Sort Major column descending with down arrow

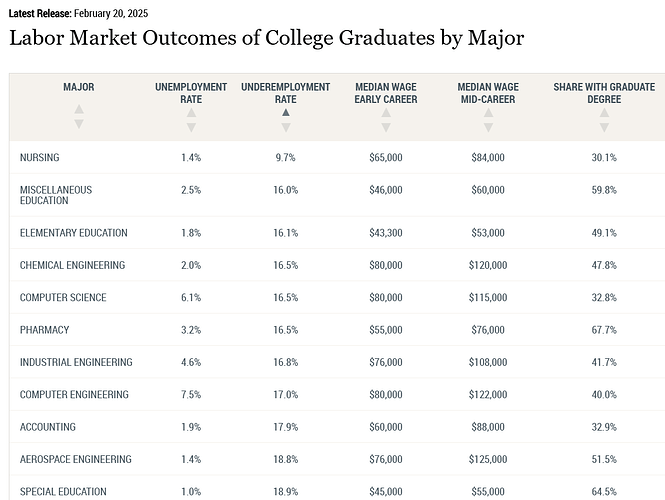pos(79,123)
